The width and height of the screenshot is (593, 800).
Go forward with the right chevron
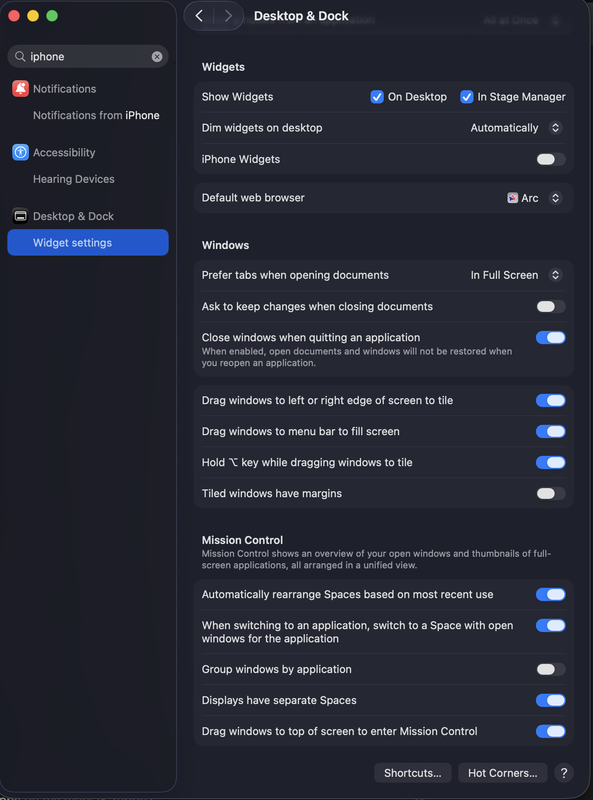[228, 16]
